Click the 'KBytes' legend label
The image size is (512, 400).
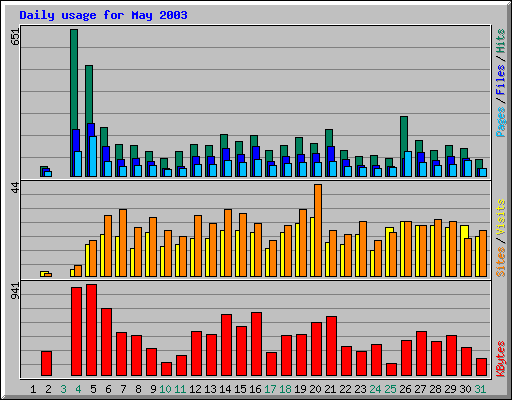click(x=501, y=359)
